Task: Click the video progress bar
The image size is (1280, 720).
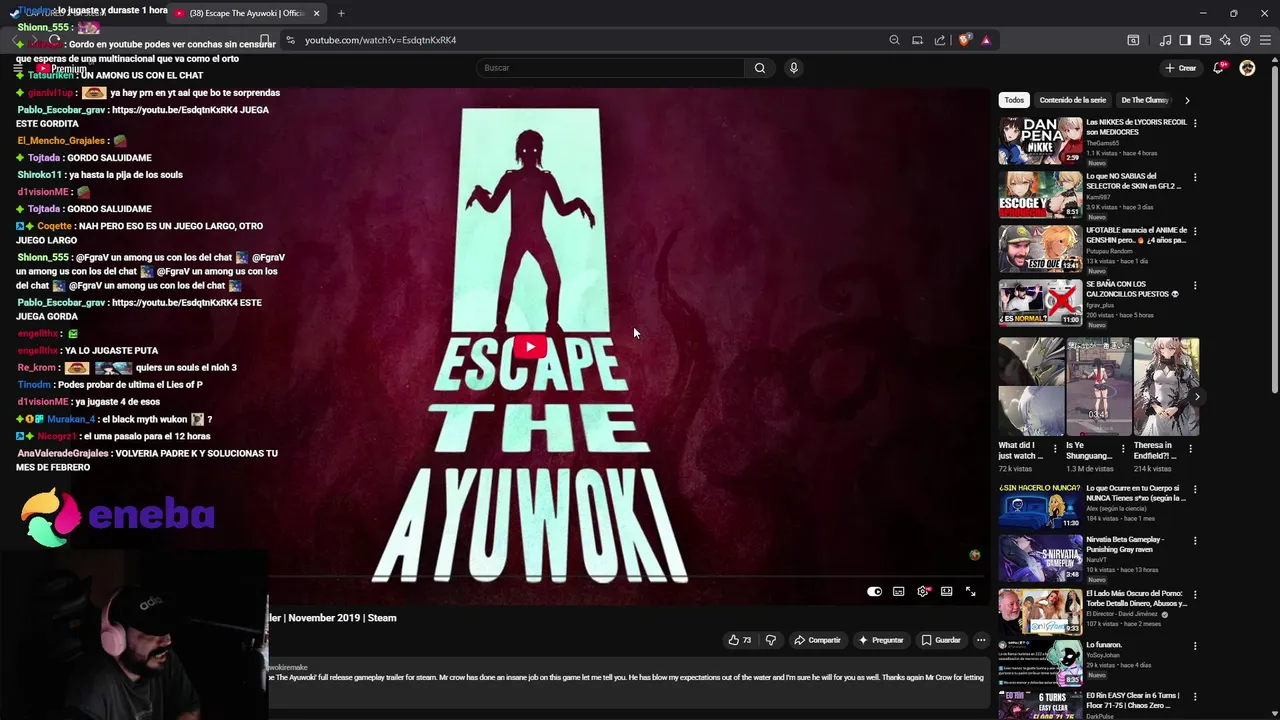Action: [625, 577]
